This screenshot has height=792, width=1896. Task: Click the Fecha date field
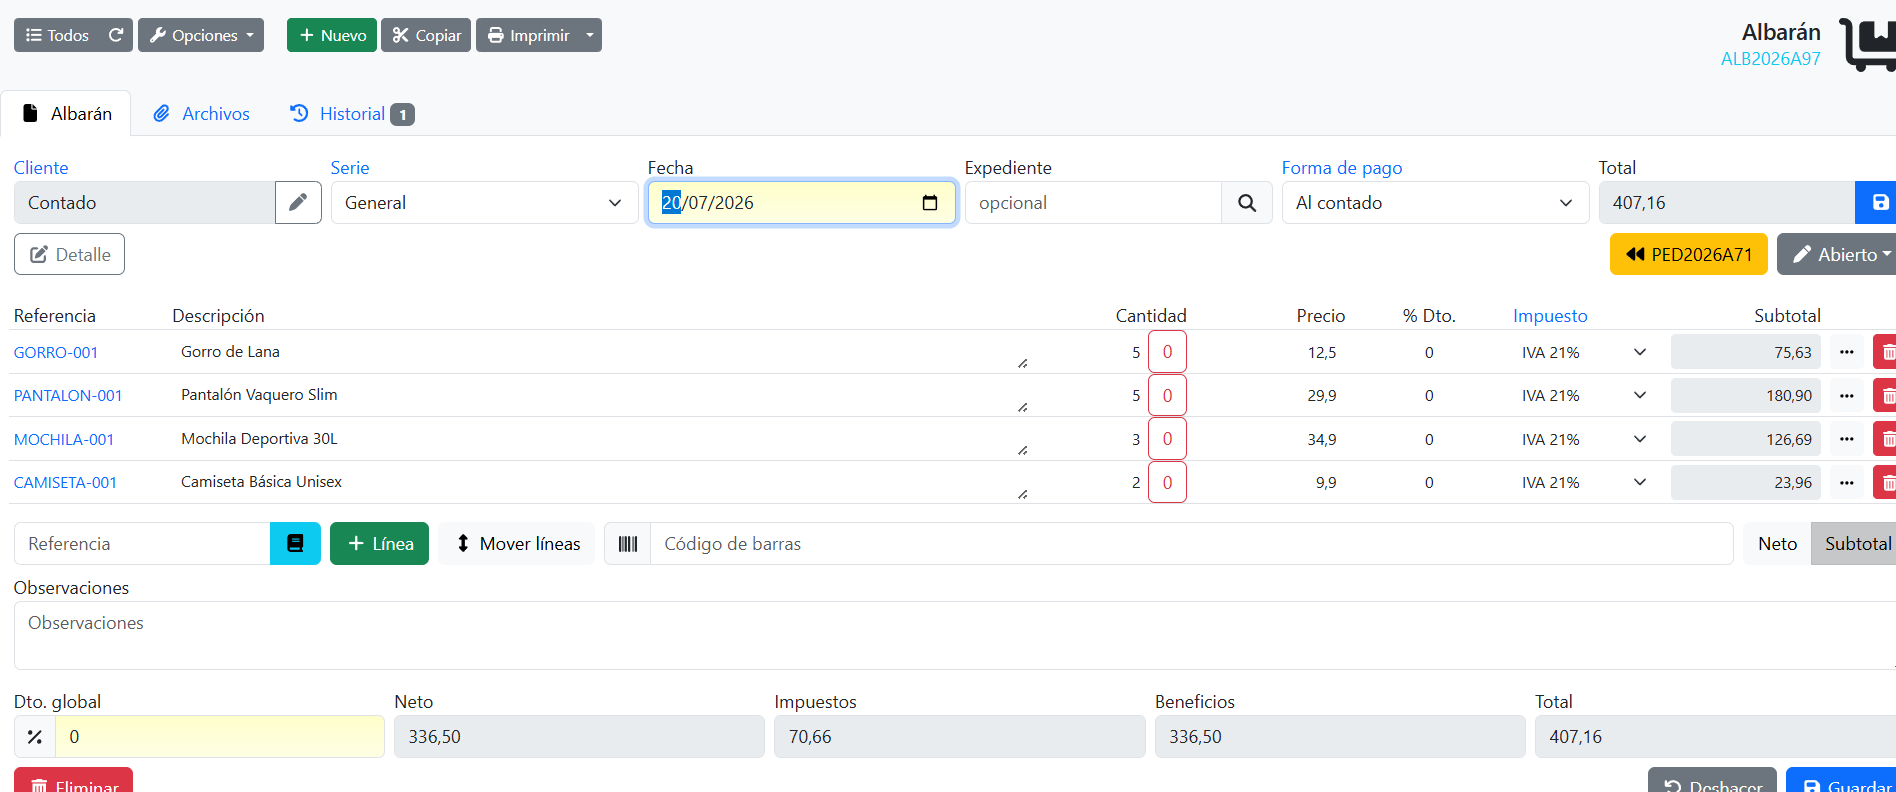click(x=802, y=202)
